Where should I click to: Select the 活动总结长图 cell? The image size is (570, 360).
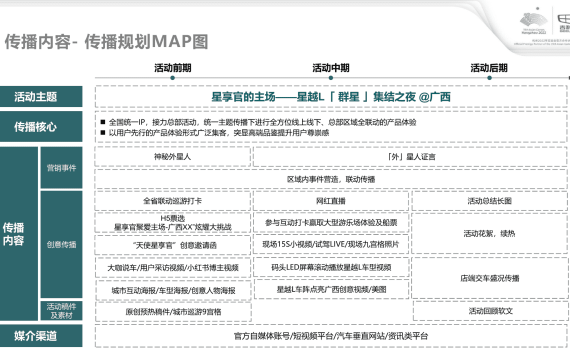489,201
